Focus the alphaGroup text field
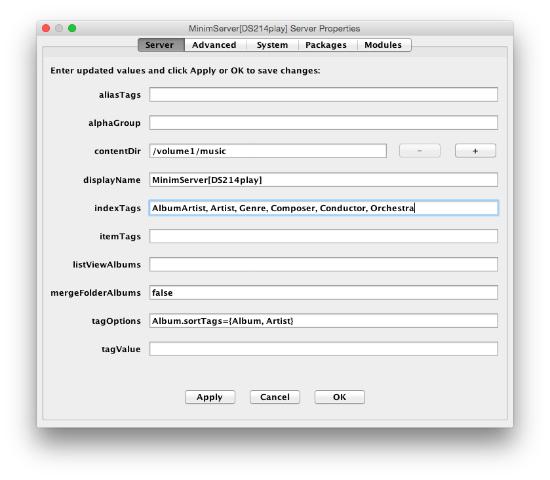Image resolution: width=550 pixels, height=480 pixels. [323, 123]
